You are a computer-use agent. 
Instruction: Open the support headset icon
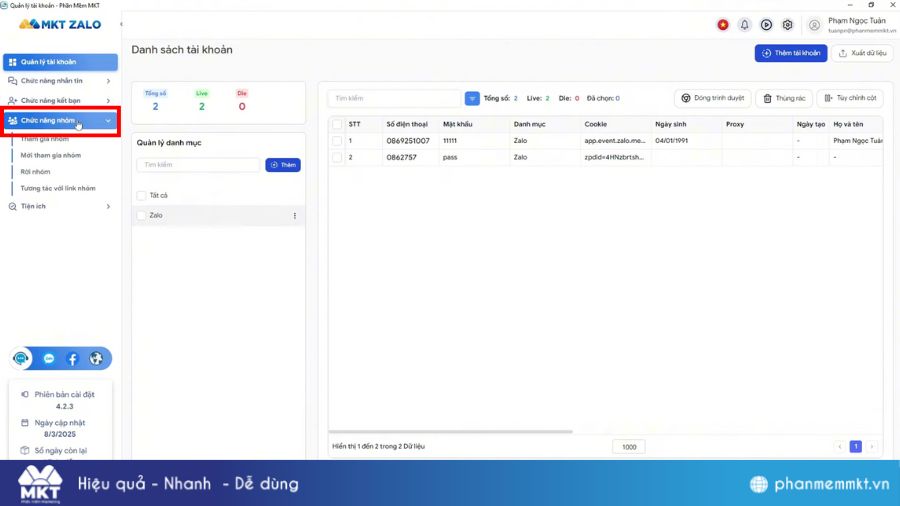tap(21, 359)
